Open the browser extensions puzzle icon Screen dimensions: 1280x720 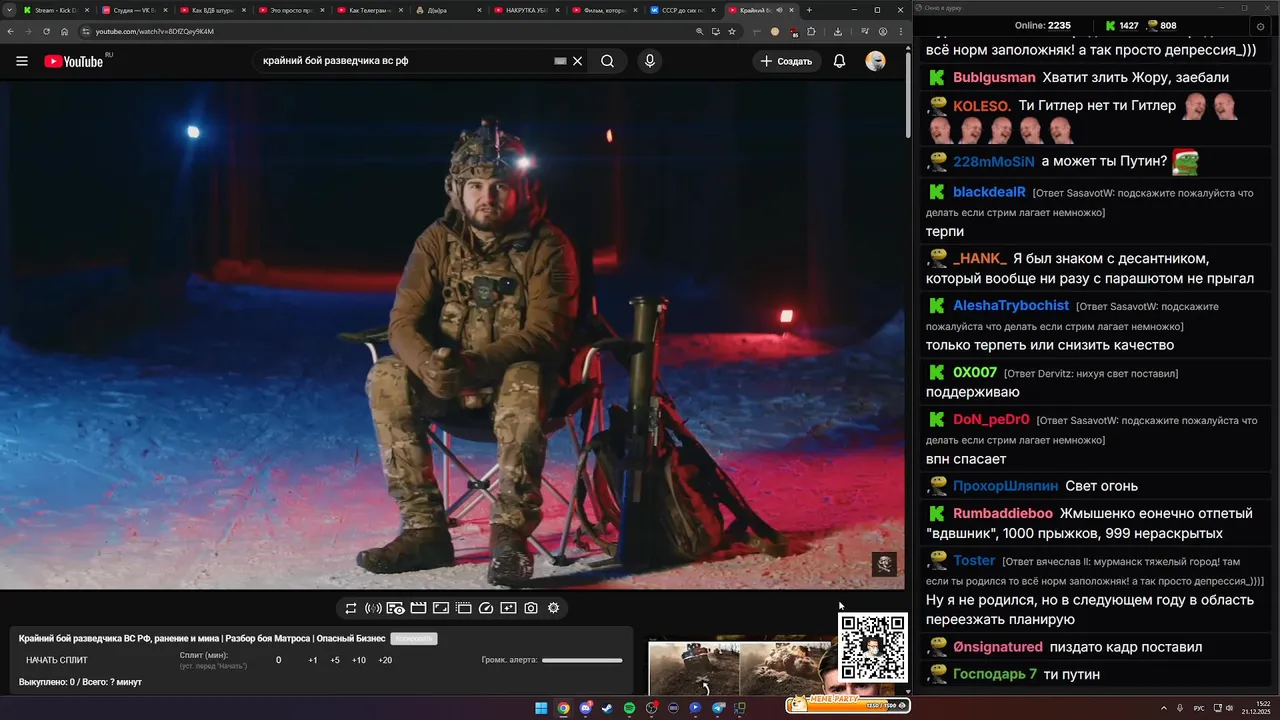point(811,31)
